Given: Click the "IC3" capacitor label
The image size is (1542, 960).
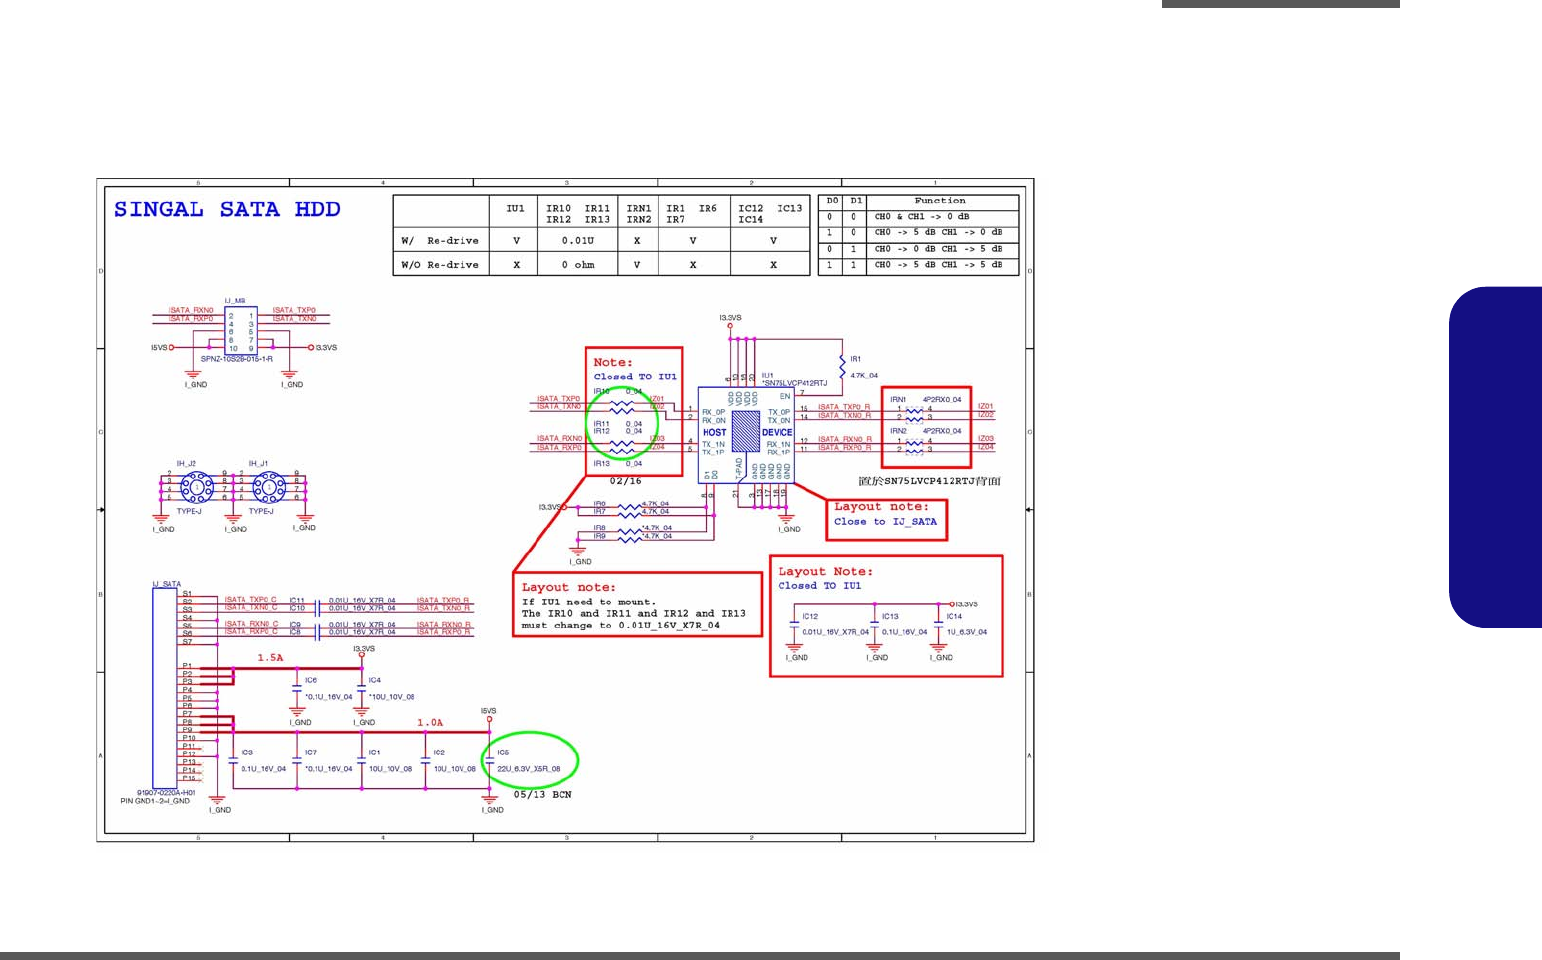Looking at the screenshot, I should [x=247, y=753].
